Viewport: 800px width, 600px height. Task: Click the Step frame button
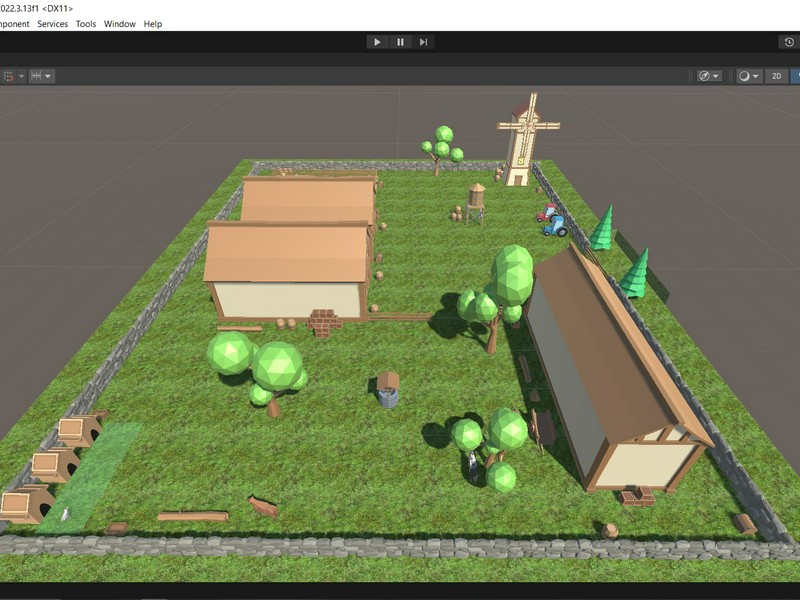[x=423, y=42]
